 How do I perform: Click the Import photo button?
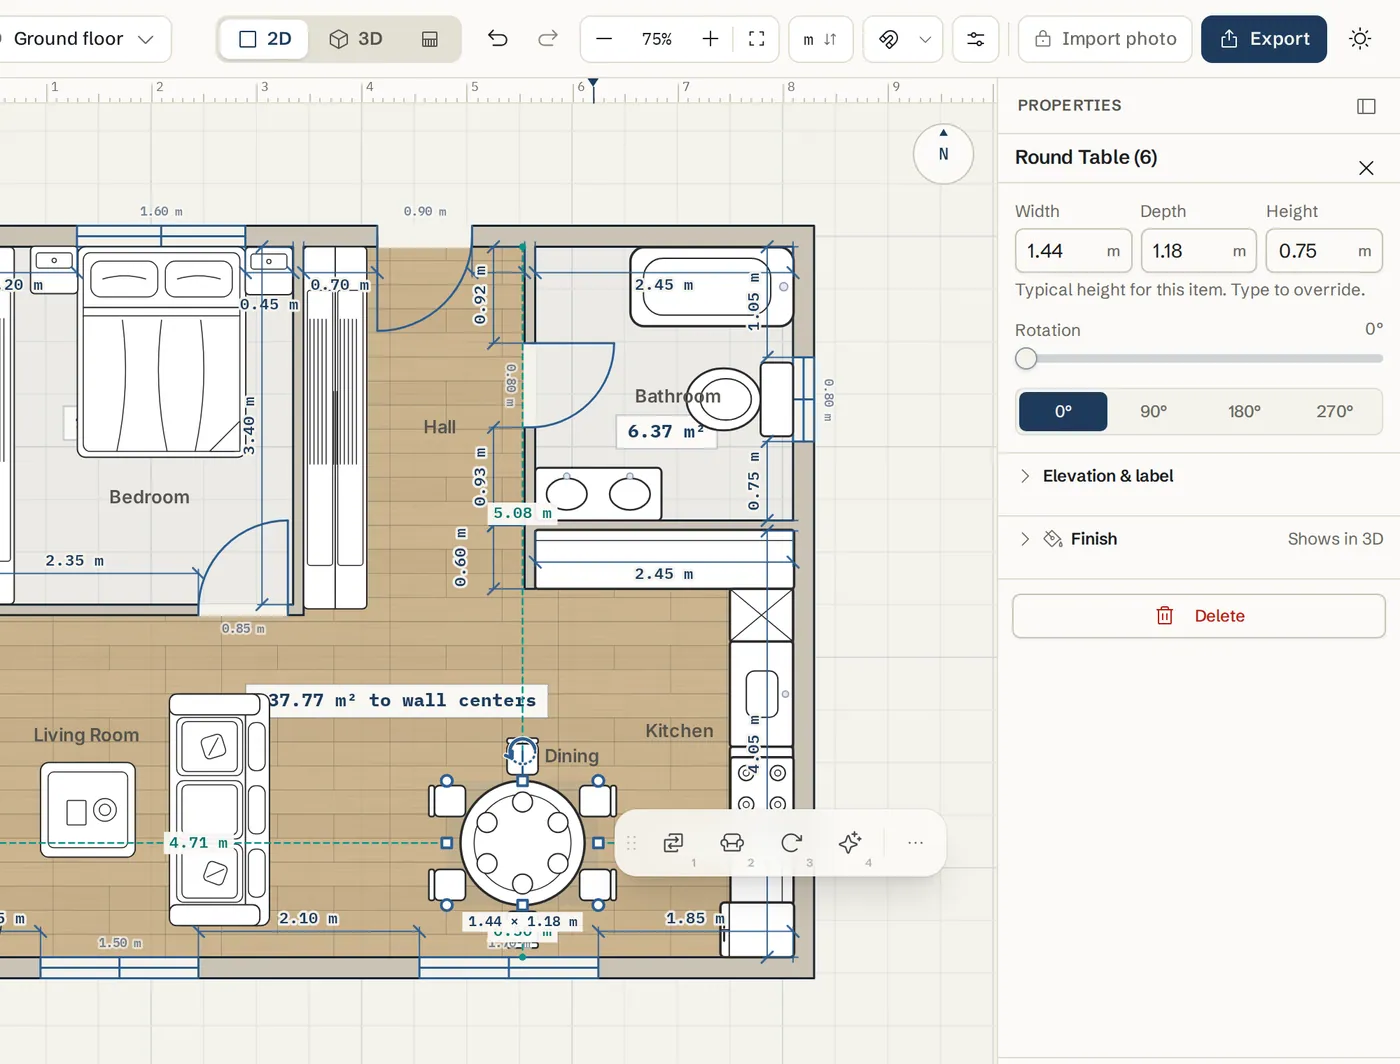[x=1105, y=39]
